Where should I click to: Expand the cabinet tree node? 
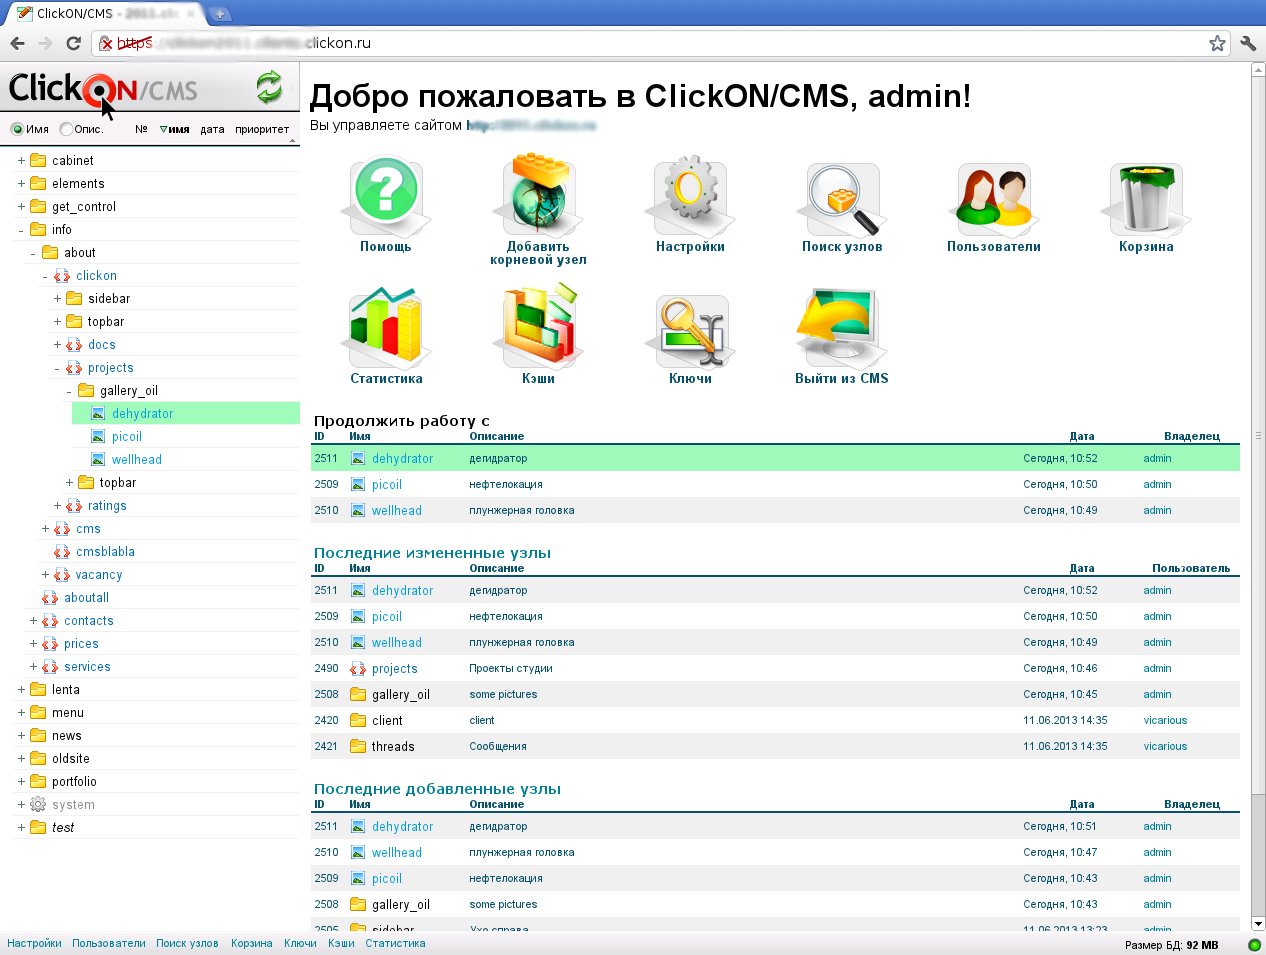pos(21,160)
